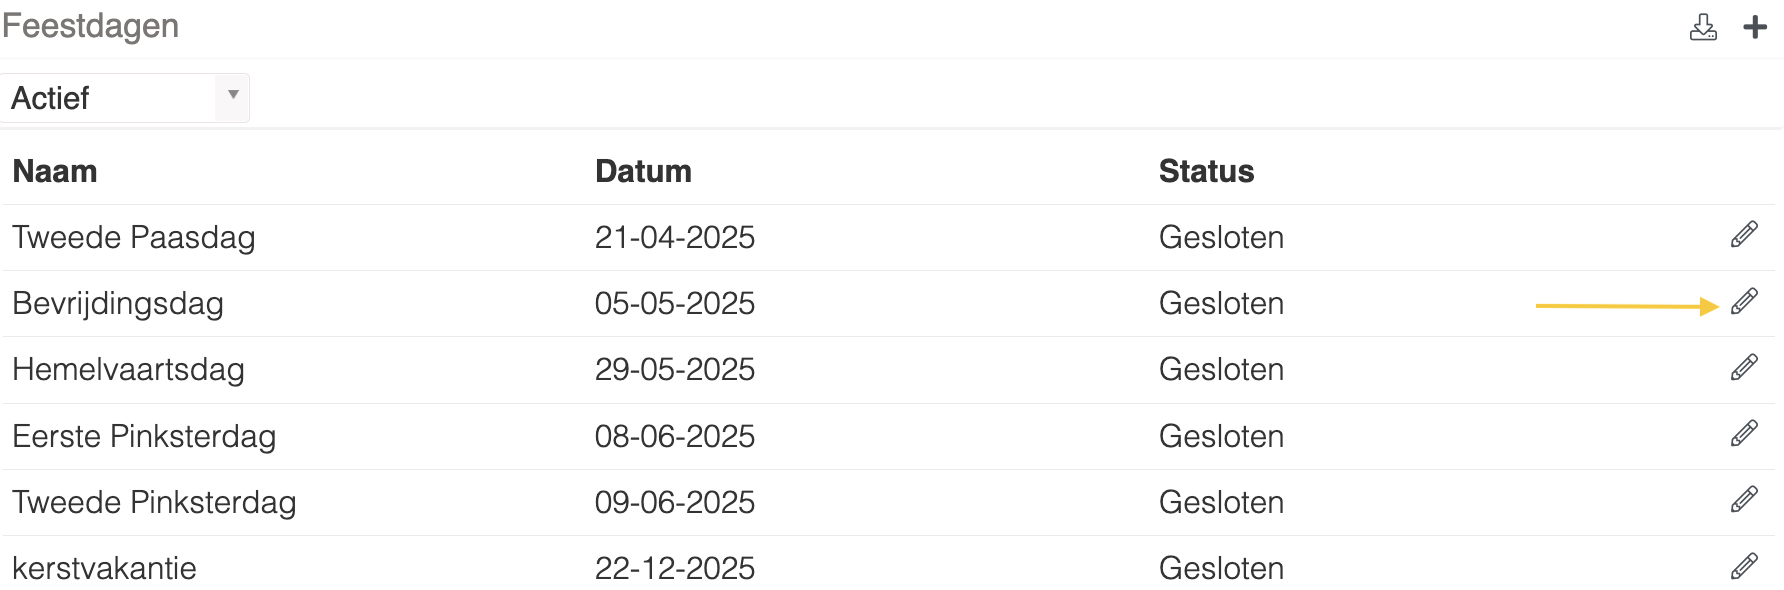Click Gesloten status of Tweede Pinksterdag
This screenshot has height=590, width=1784.
[x=1221, y=502]
